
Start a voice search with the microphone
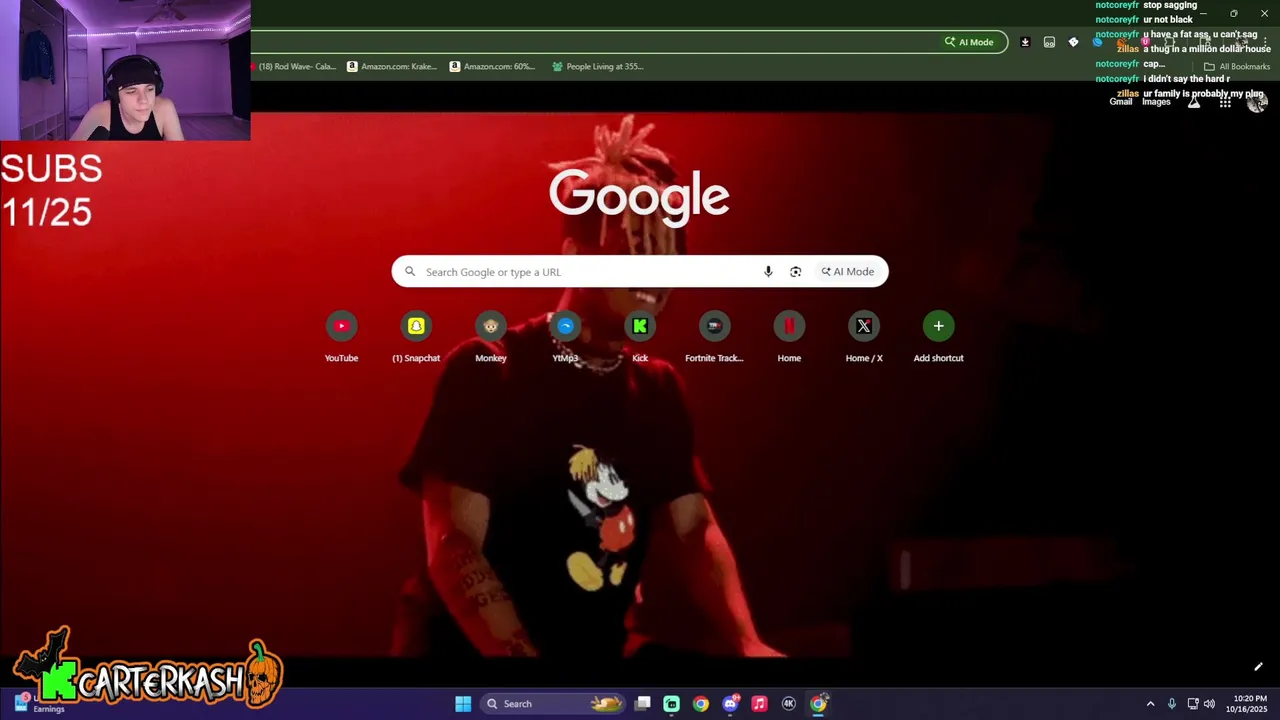pyautogui.click(x=768, y=272)
